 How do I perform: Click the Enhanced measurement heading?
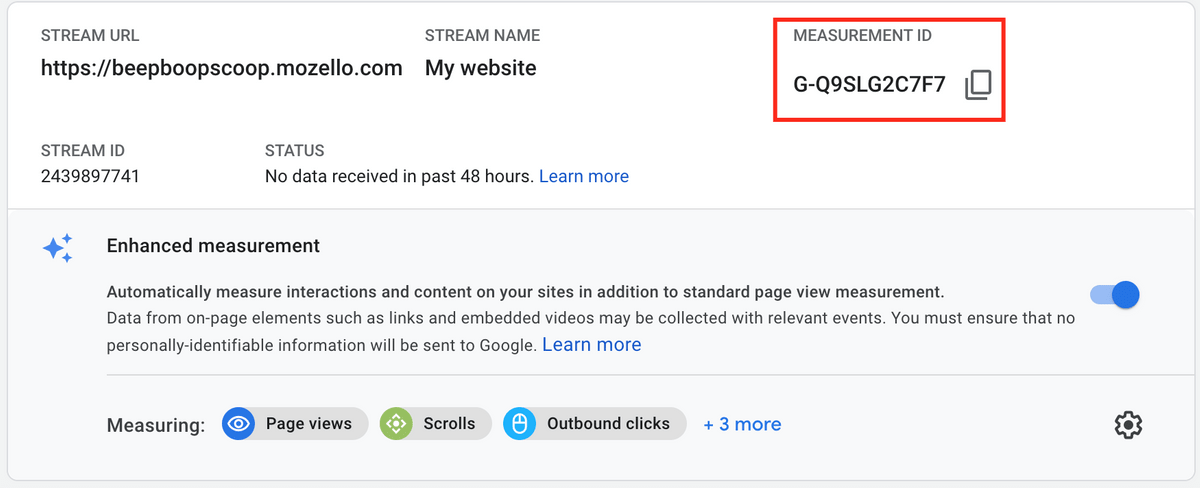click(213, 245)
